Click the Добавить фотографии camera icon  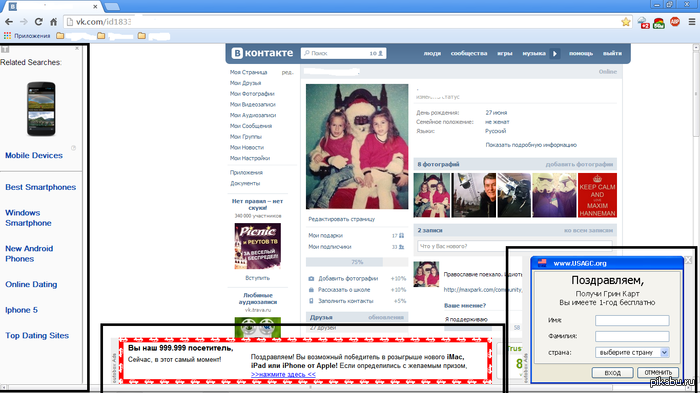pyautogui.click(x=311, y=278)
